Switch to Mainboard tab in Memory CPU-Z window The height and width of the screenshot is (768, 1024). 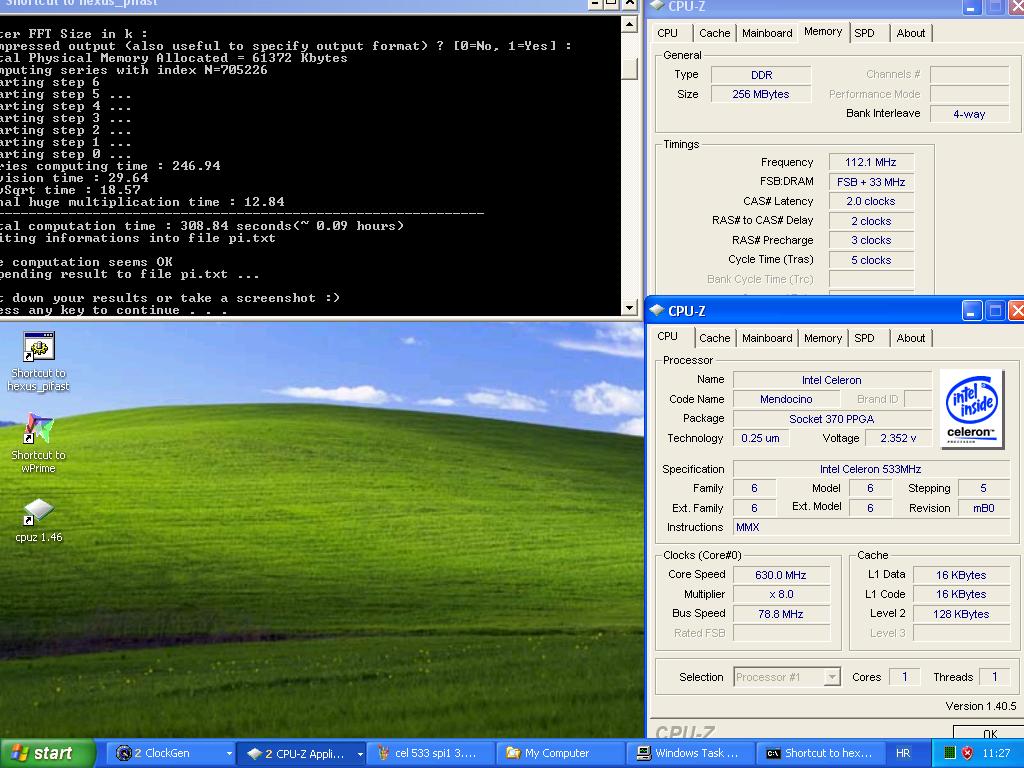(767, 33)
